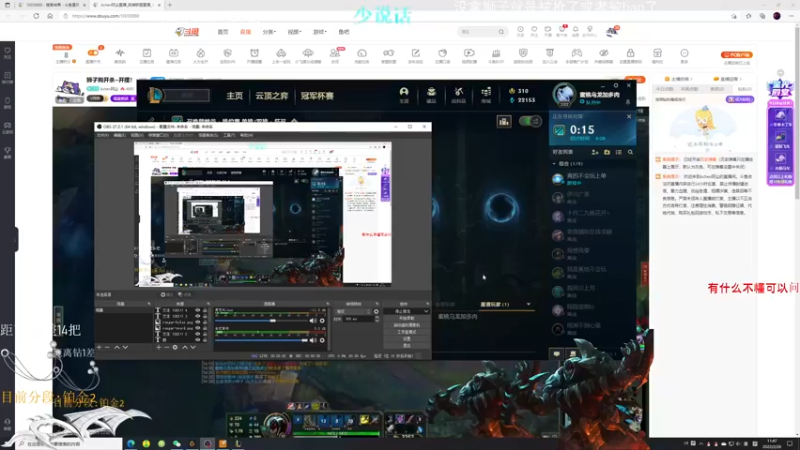Click the new folder icon in friends list
This screenshot has height=450, width=800.
[607, 152]
